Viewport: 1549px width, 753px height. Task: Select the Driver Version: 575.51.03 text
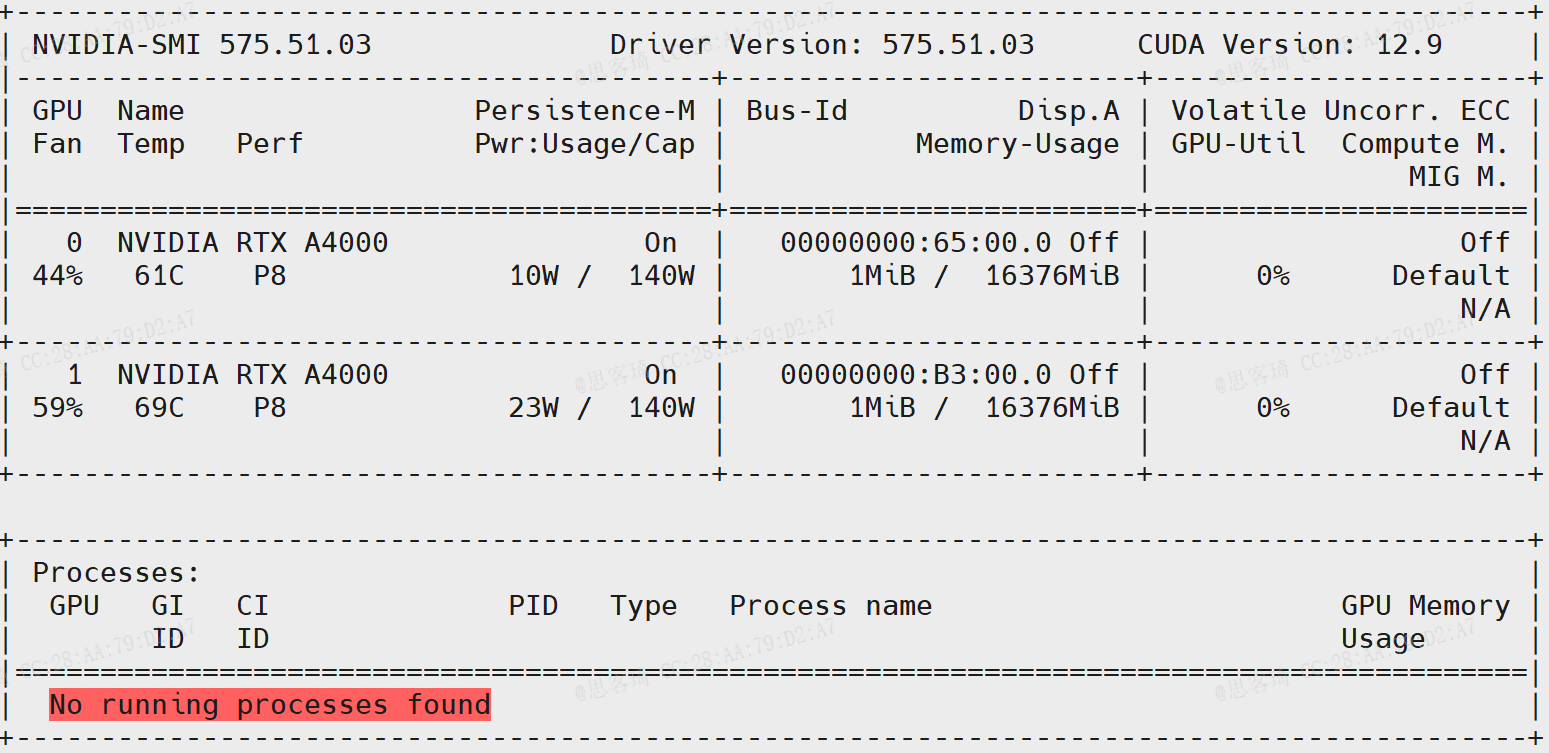click(x=822, y=45)
